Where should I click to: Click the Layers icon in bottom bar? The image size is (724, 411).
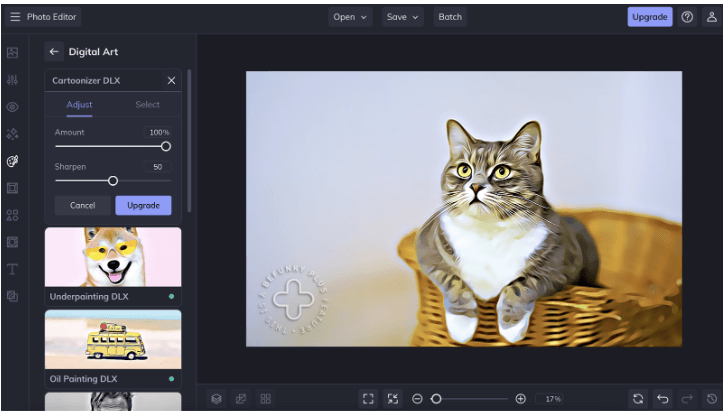[x=216, y=398]
